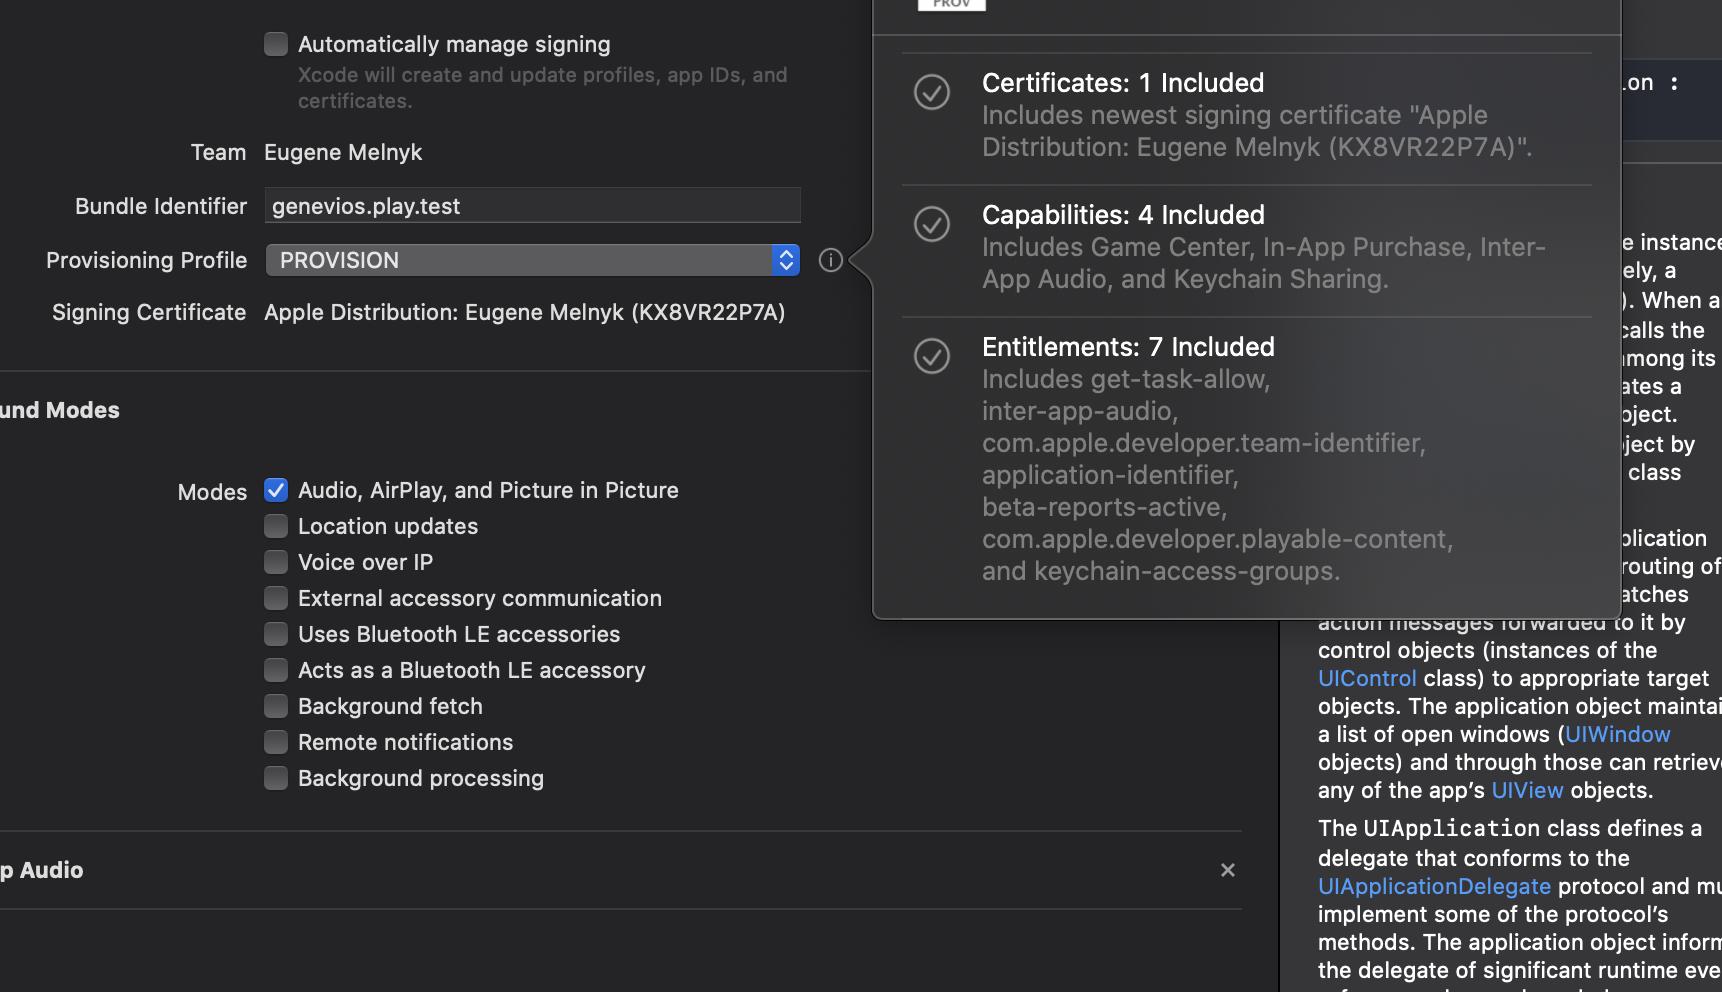Enable External accessory communication mode

tap(276, 598)
